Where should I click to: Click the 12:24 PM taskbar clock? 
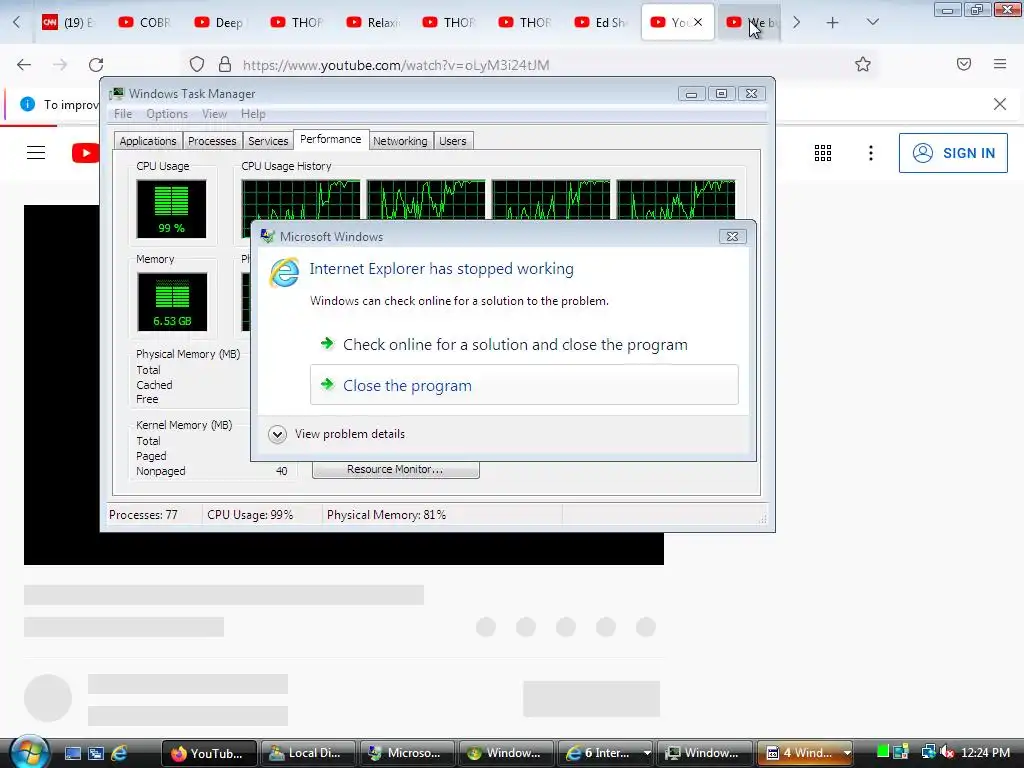(985, 753)
